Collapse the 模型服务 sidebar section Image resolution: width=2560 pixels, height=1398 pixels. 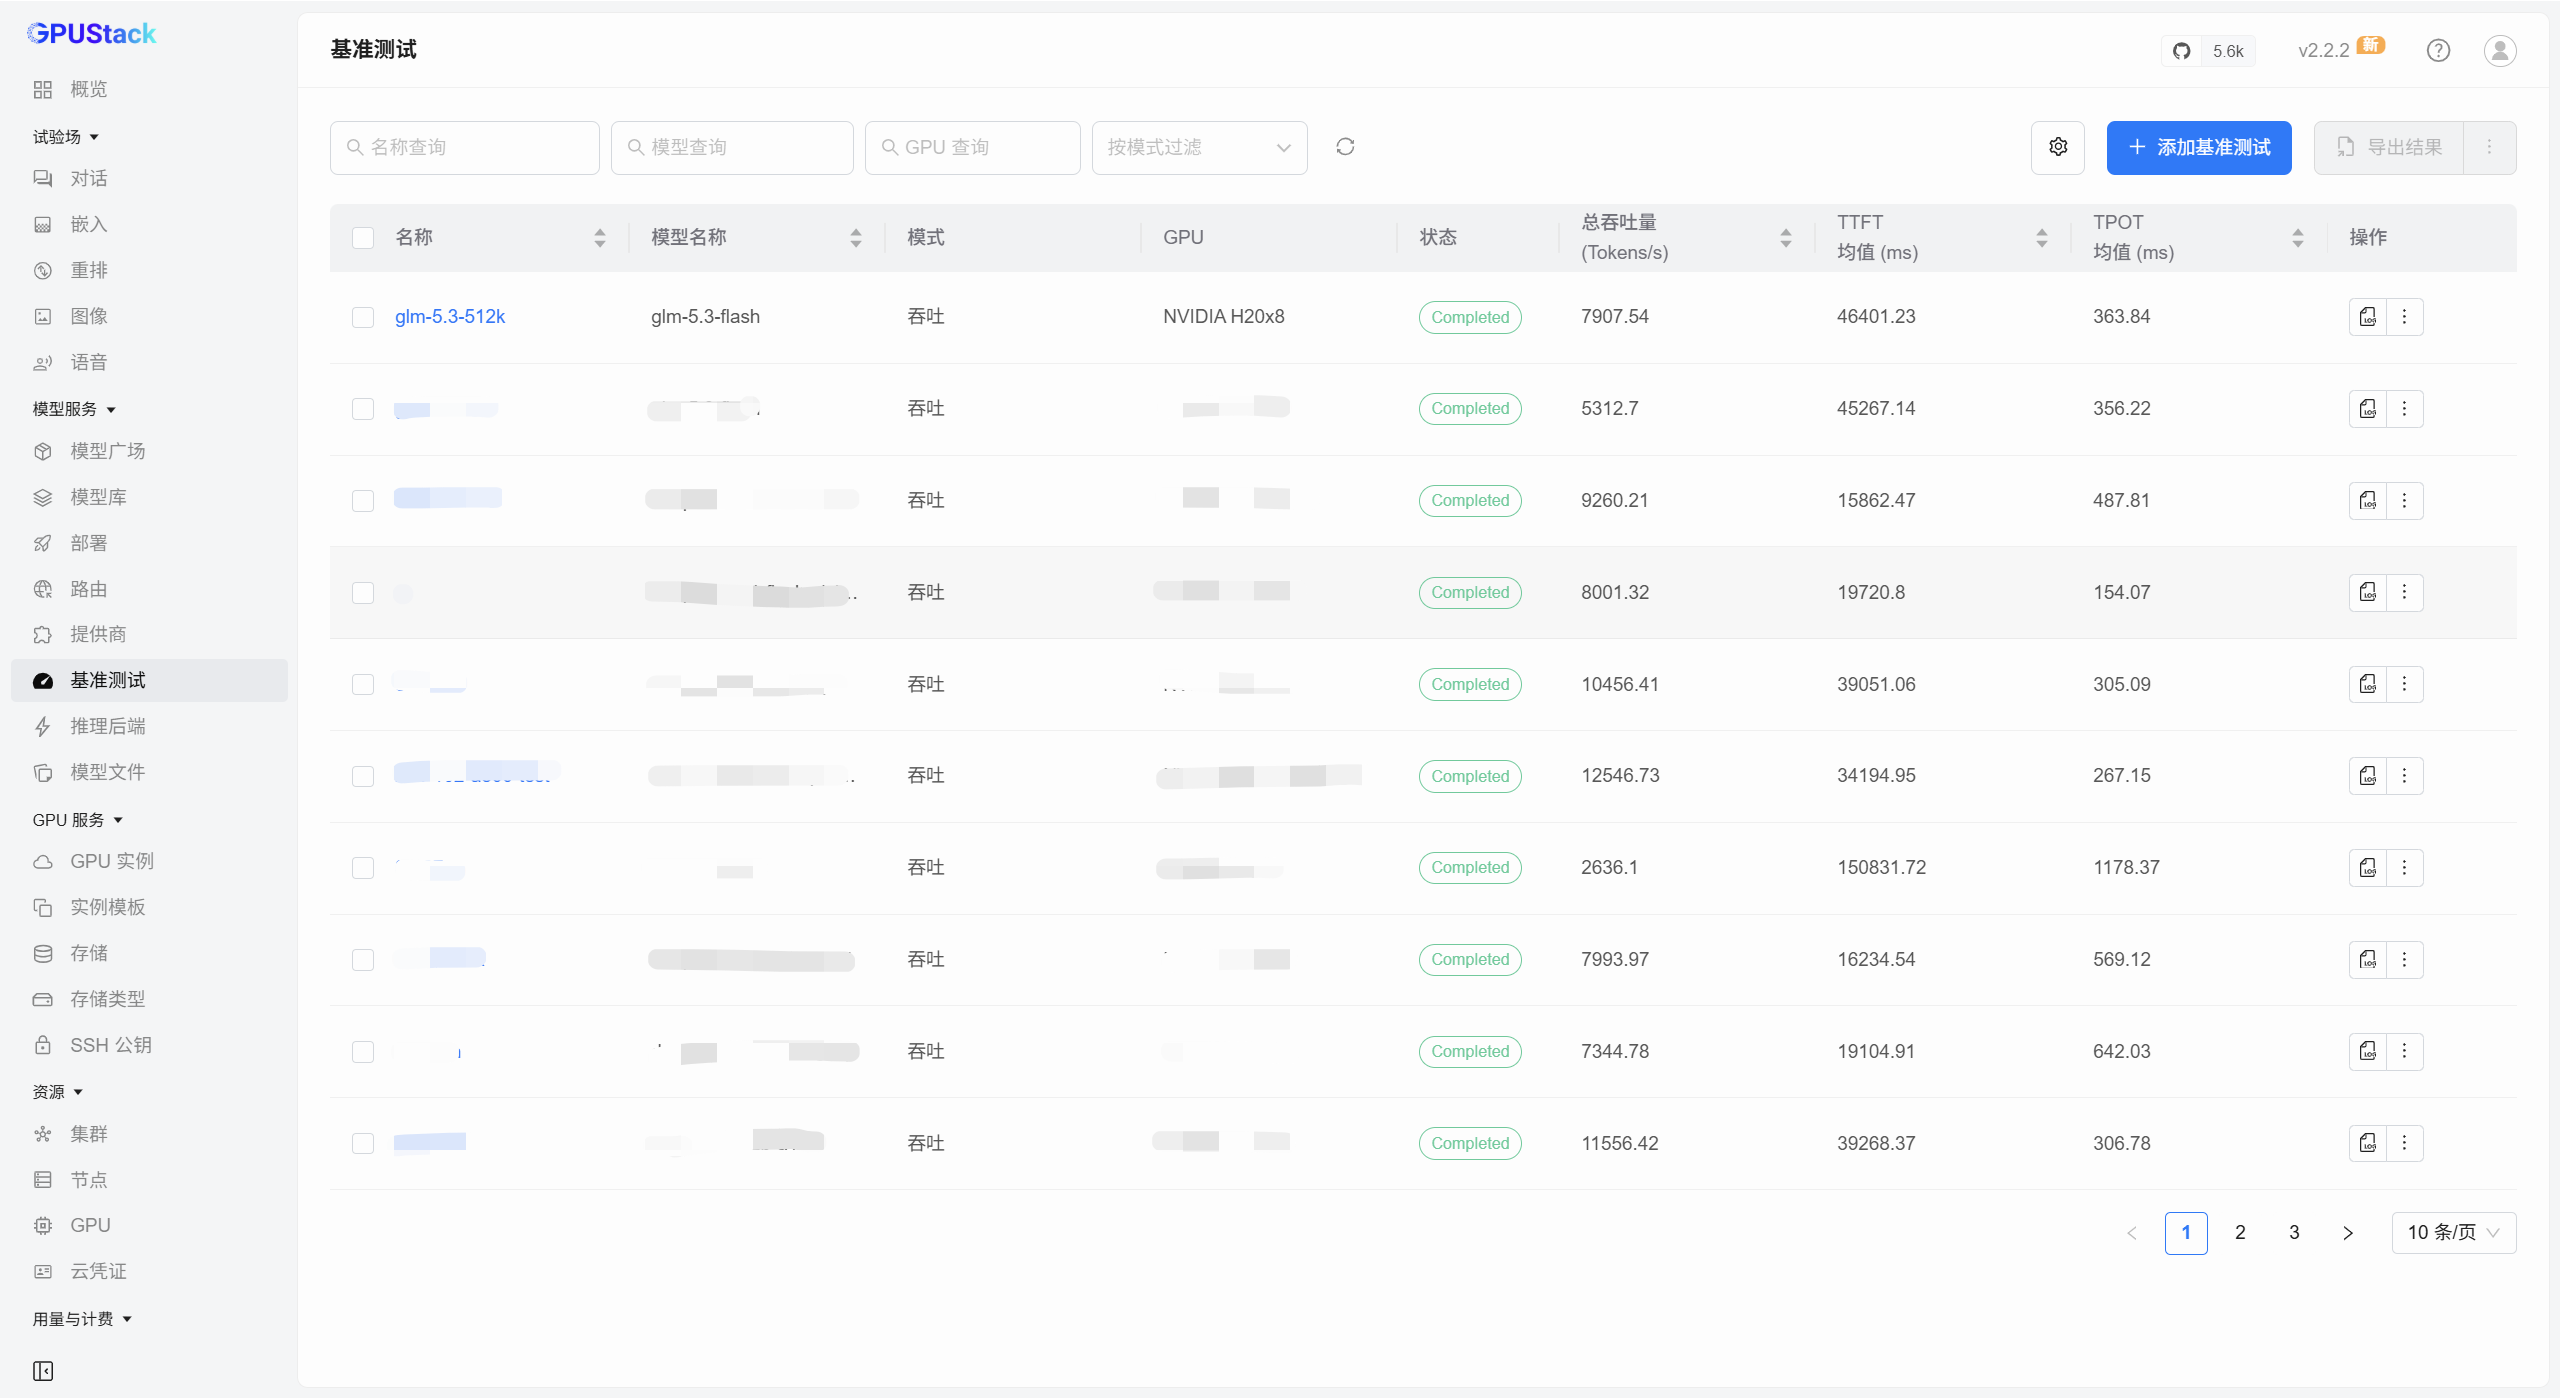click(74, 409)
